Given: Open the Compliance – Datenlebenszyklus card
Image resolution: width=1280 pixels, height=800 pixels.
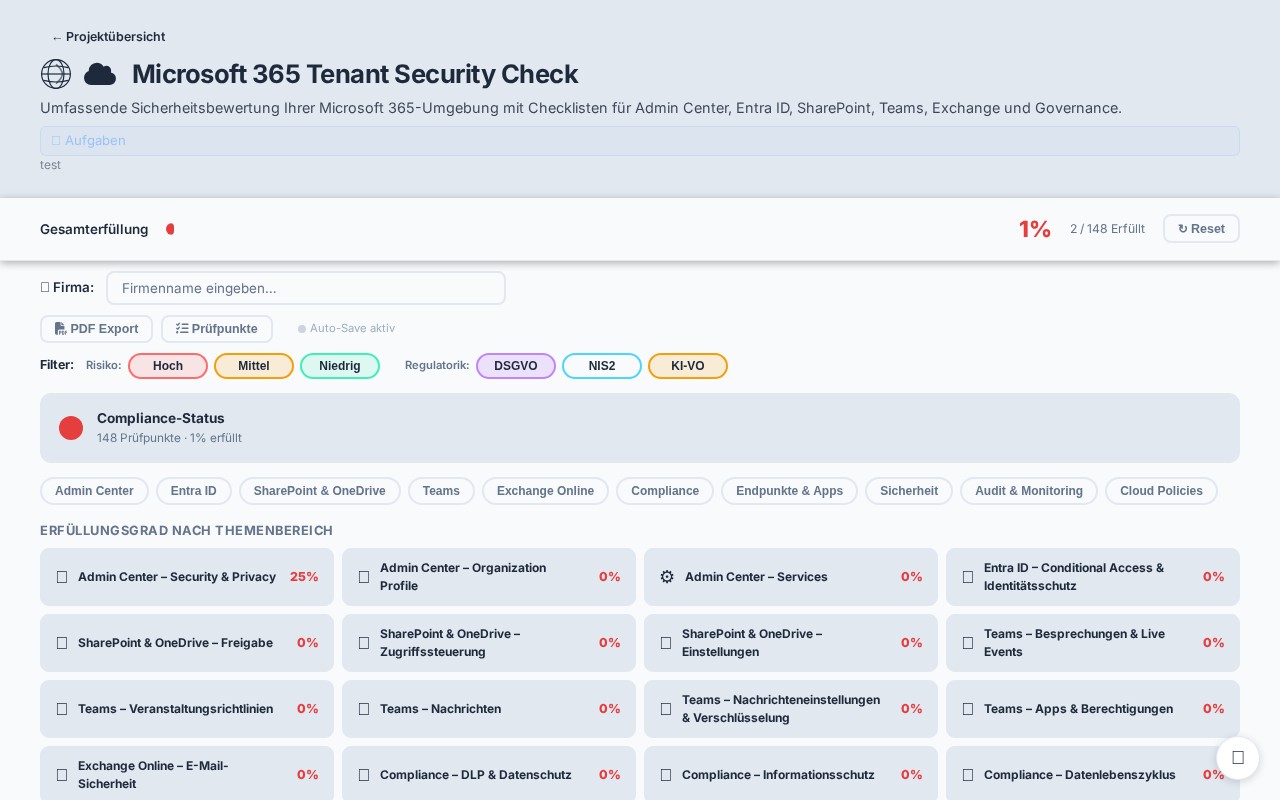Looking at the screenshot, I should (1093, 775).
